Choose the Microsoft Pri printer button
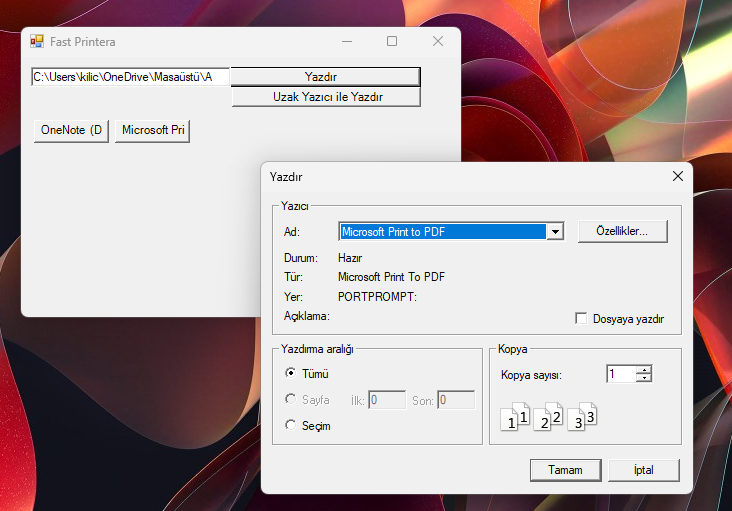The height and width of the screenshot is (511, 732). pyautogui.click(x=153, y=130)
